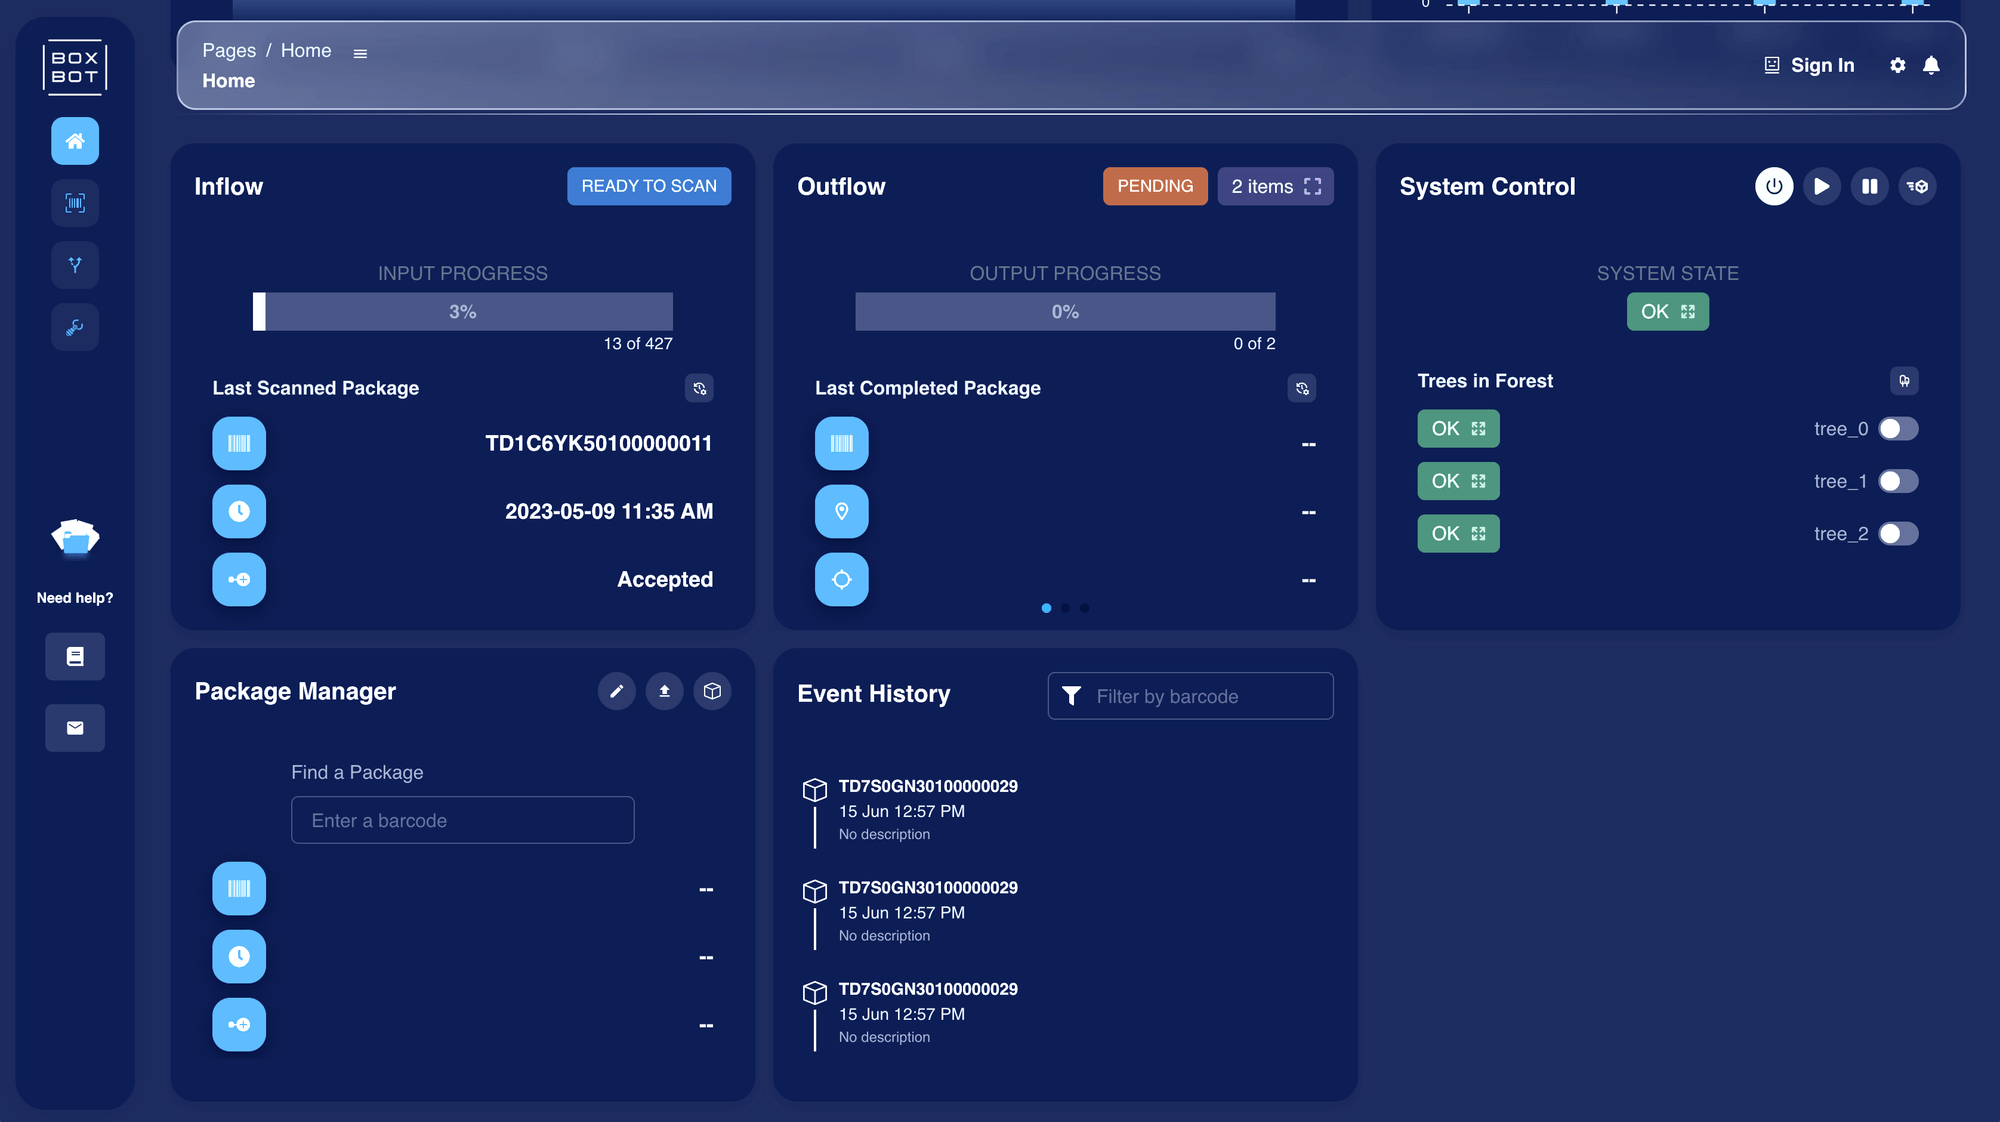Image resolution: width=2000 pixels, height=1122 pixels.
Task: Open the wrench tools sidebar page
Action: coord(75,327)
